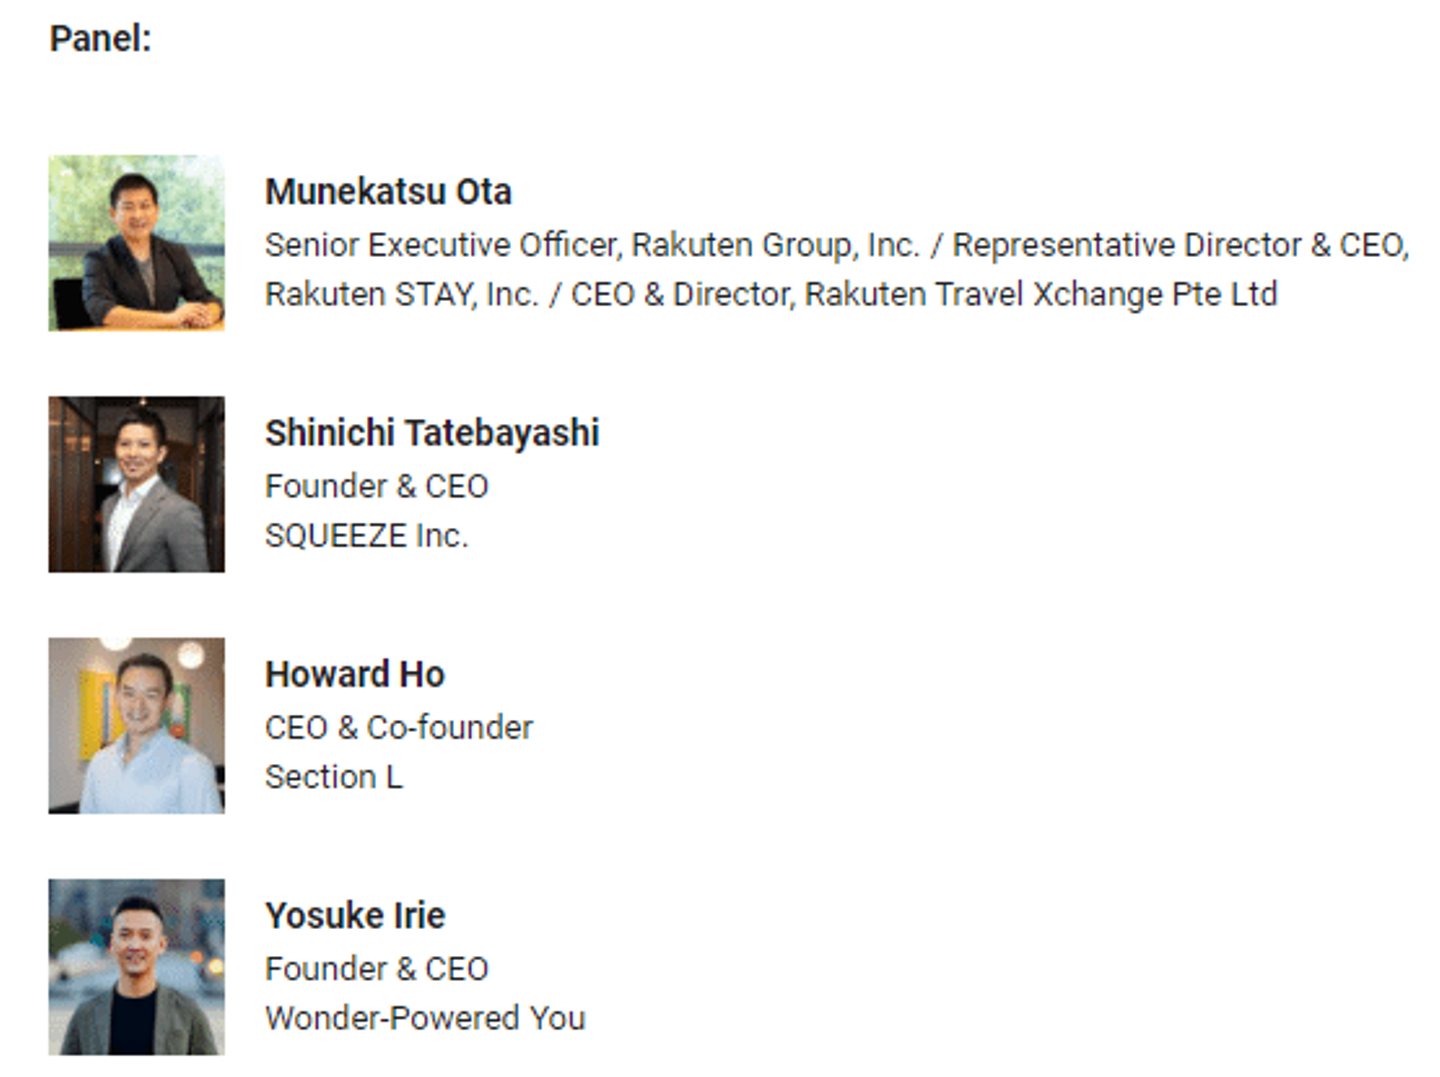Click the Munekatsu Ota profile photo
This screenshot has height=1077, width=1440.
tap(136, 243)
